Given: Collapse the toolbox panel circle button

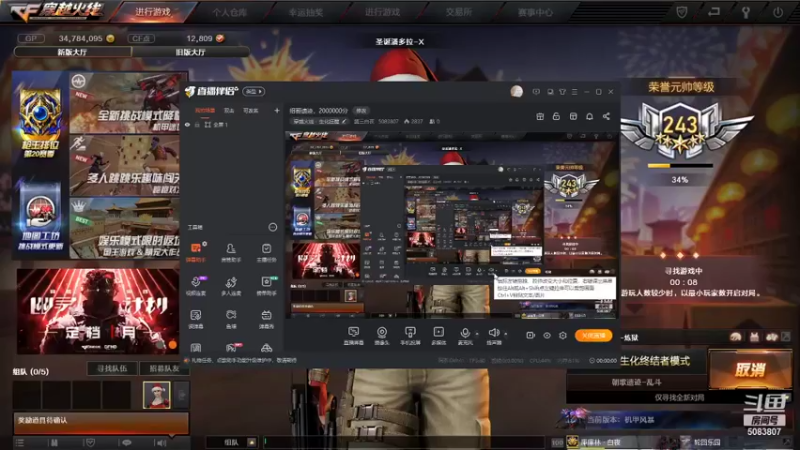Looking at the screenshot, I should [x=272, y=227].
